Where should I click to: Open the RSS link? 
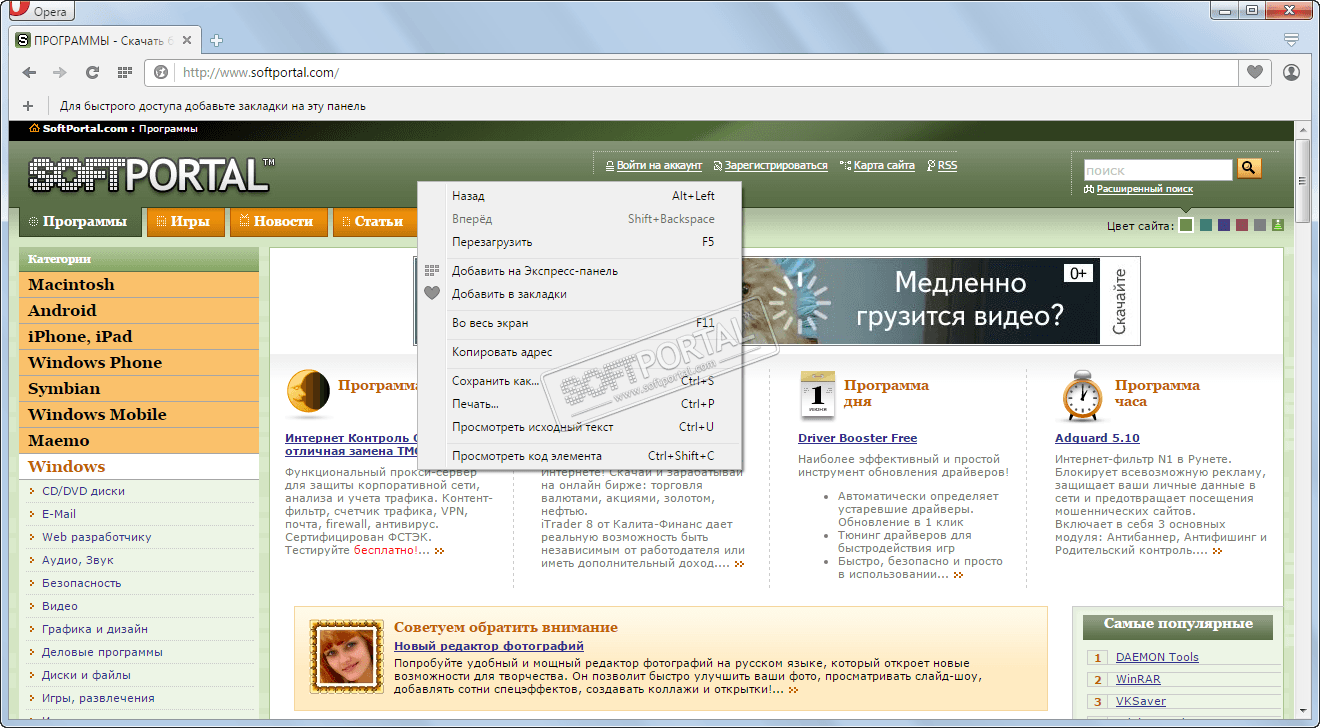947,165
